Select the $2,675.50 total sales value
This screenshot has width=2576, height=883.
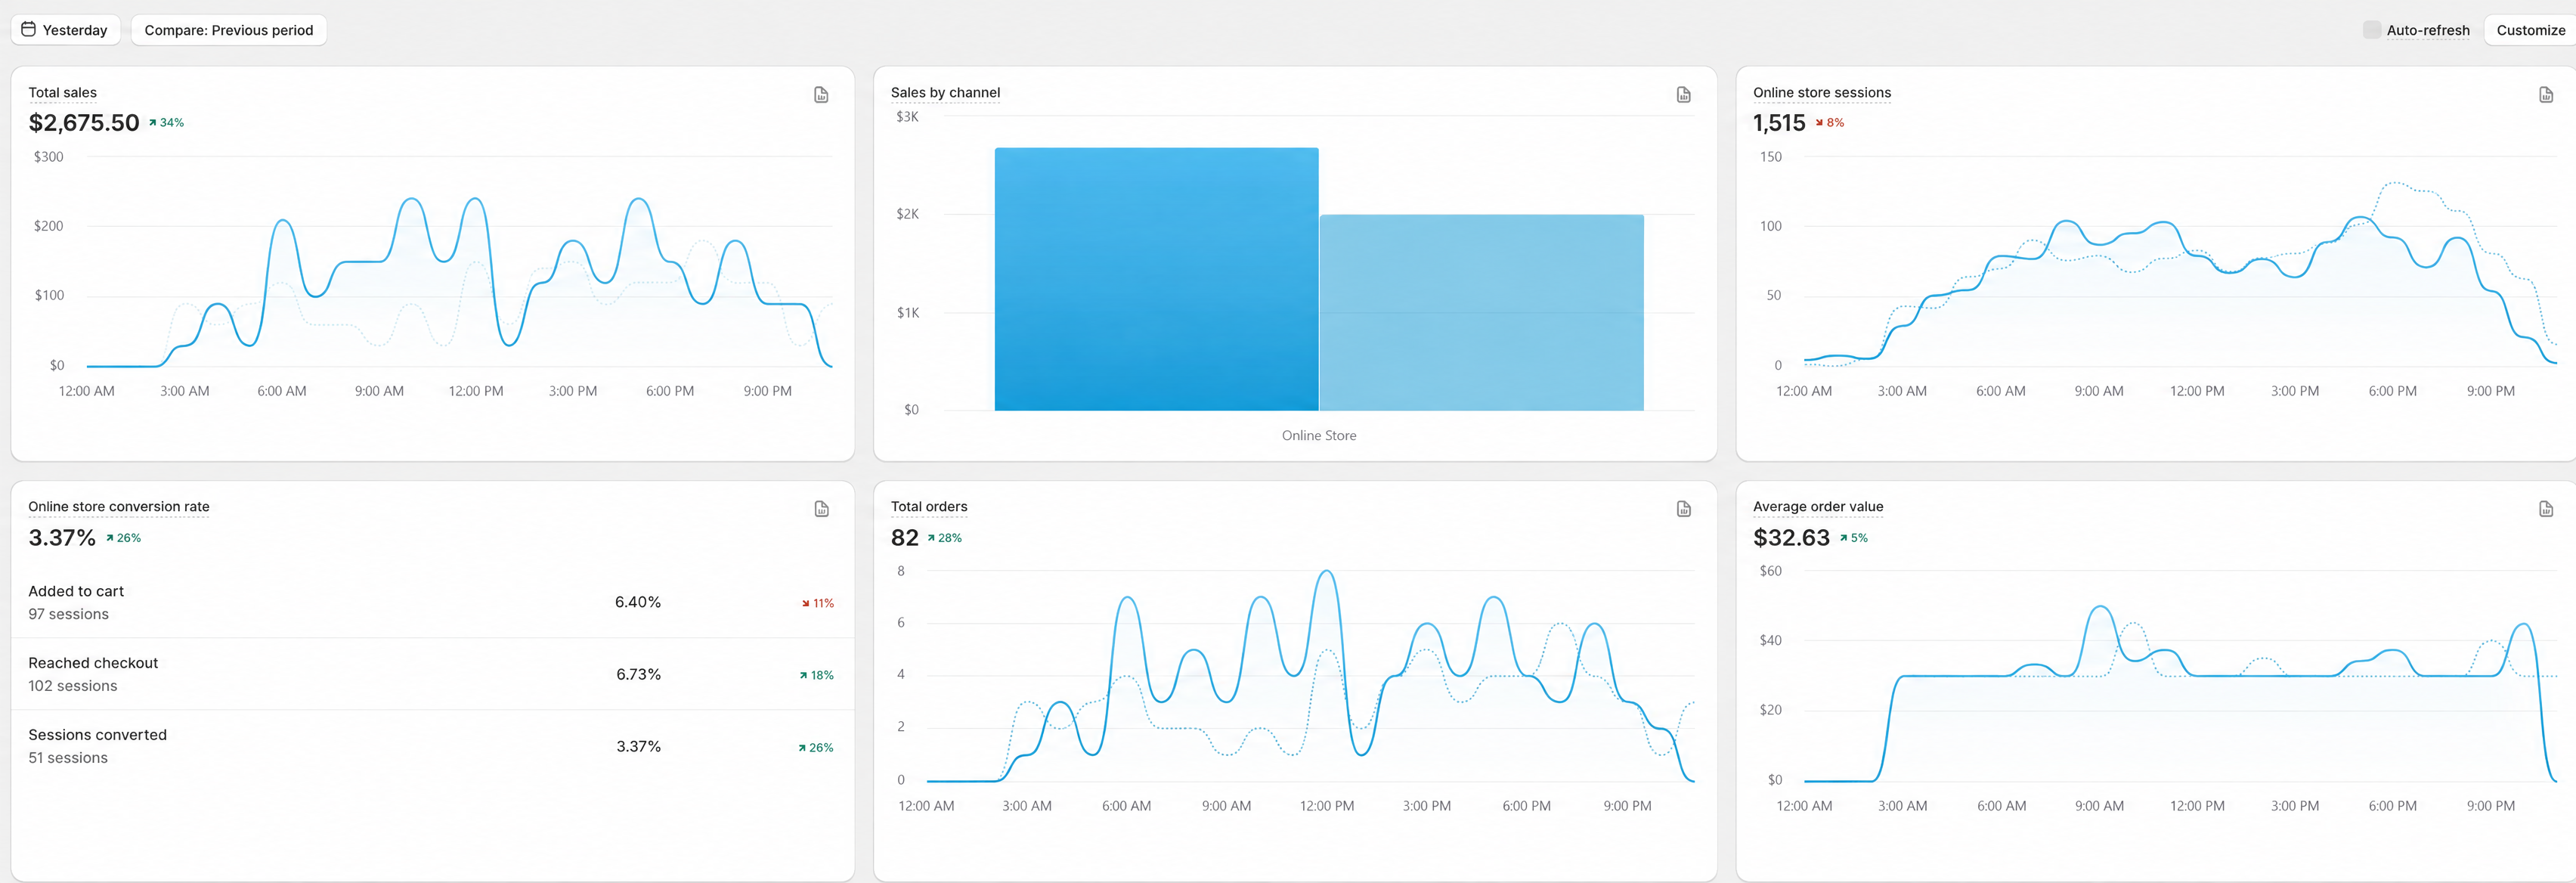[84, 123]
